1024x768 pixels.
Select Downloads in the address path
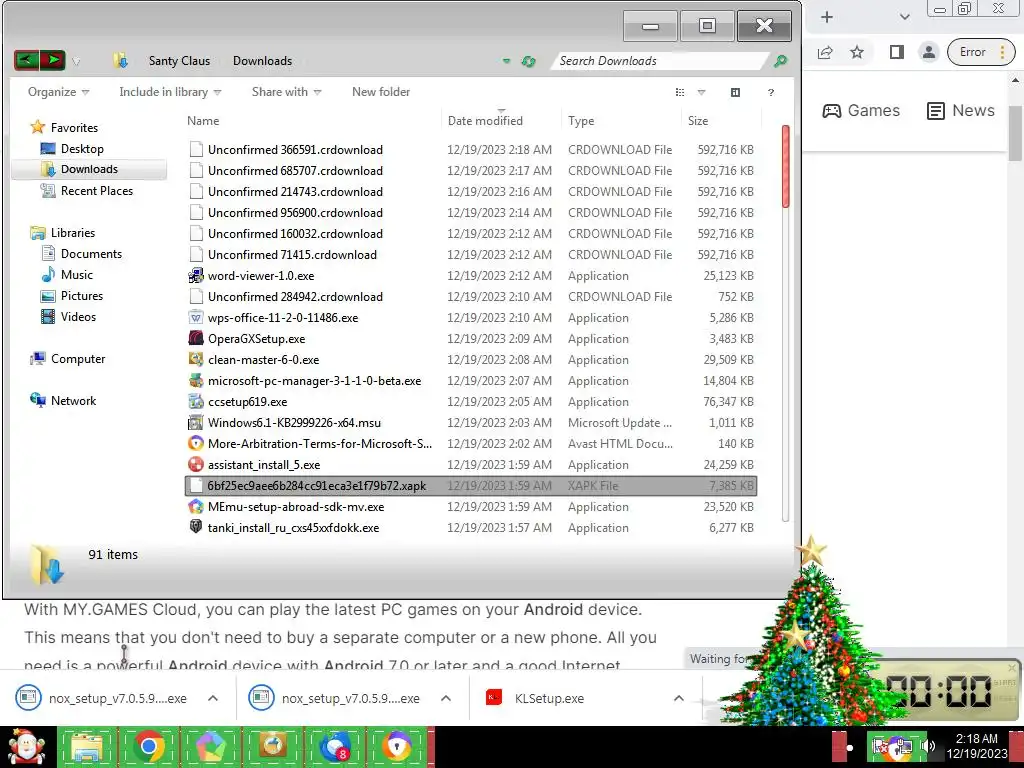point(263,61)
